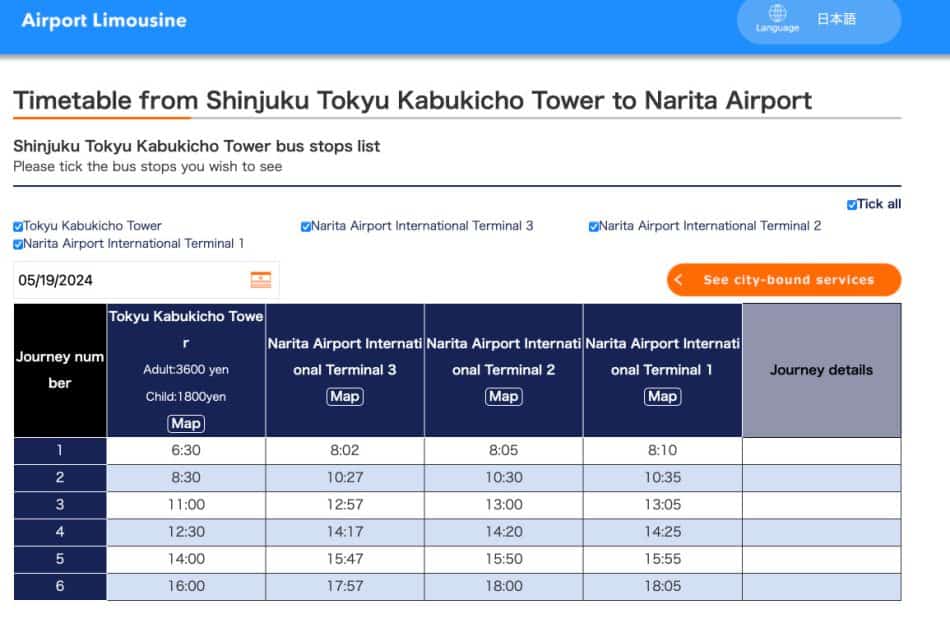Select journey number 6 row
Viewport: 950px width, 628px height.
(x=60, y=587)
